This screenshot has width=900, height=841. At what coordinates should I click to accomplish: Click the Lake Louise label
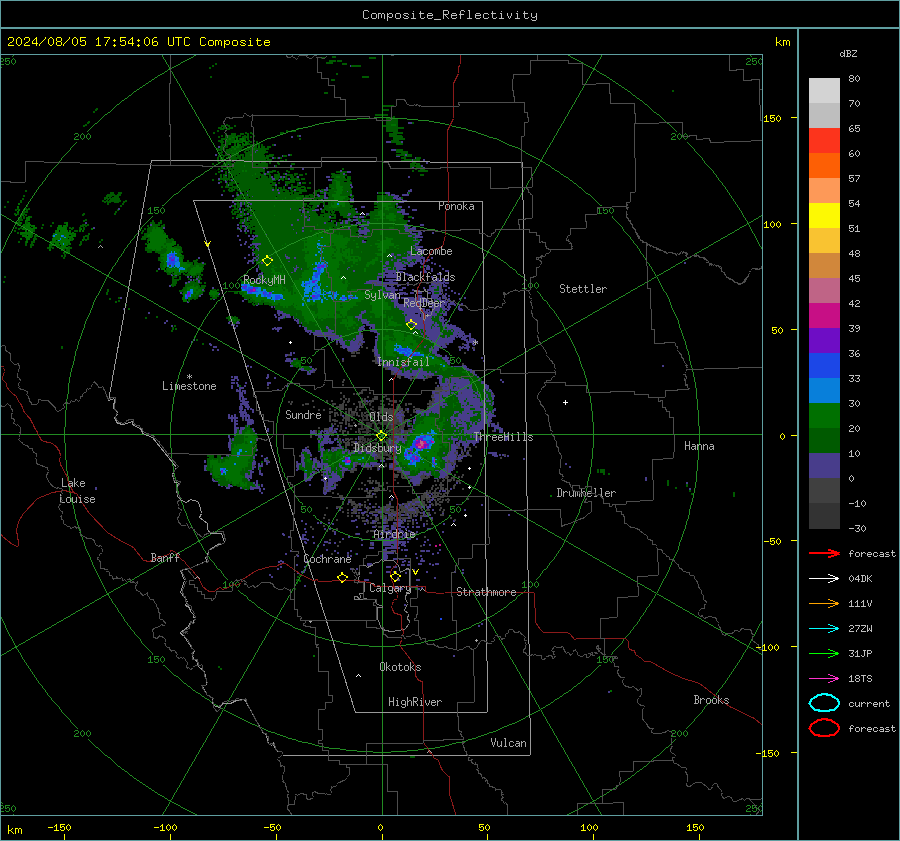(x=77, y=491)
